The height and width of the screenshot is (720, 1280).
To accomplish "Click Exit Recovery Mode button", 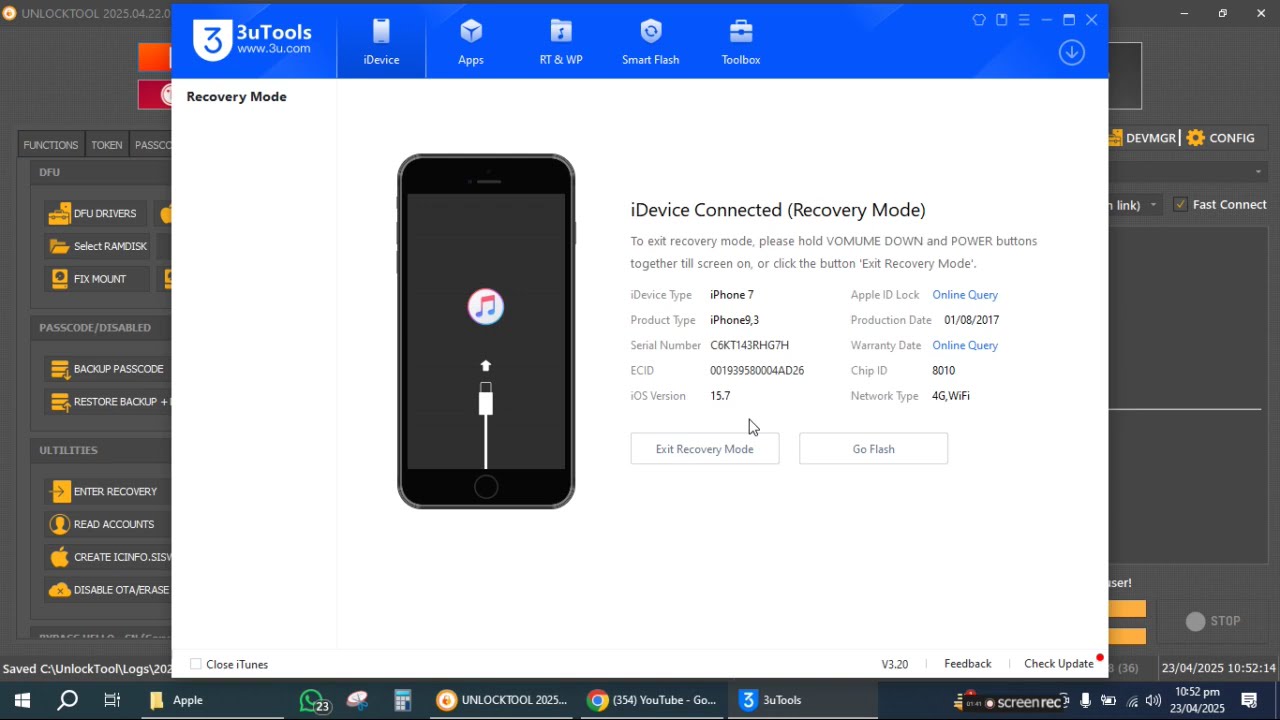I will 704,449.
